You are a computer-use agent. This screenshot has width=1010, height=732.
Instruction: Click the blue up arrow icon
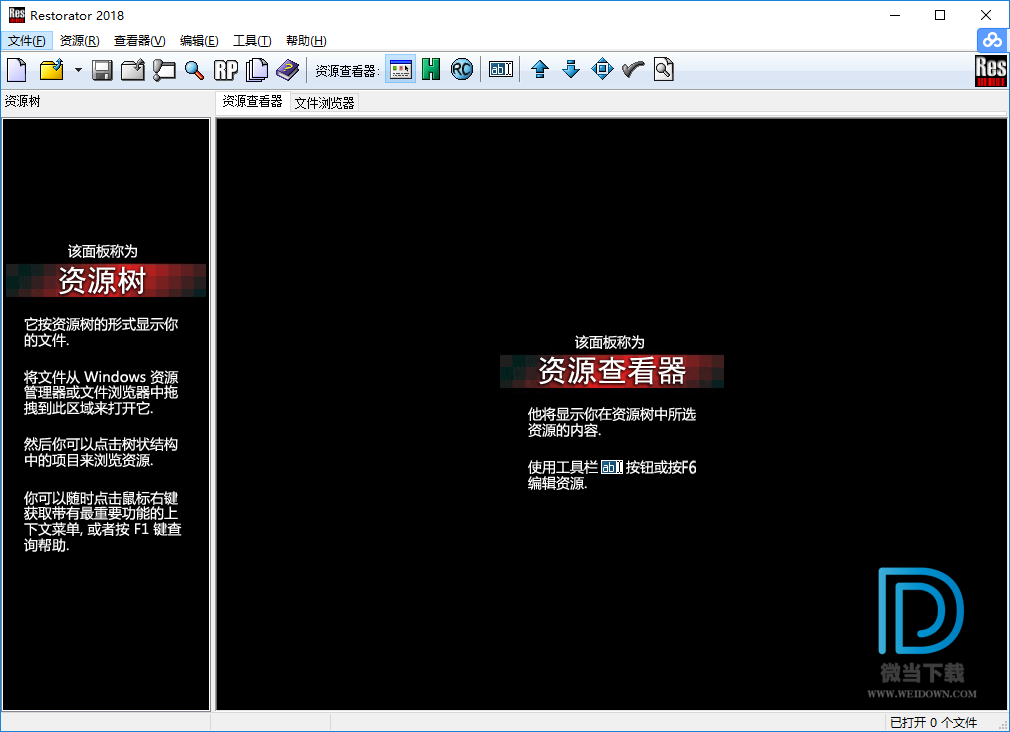tap(540, 69)
